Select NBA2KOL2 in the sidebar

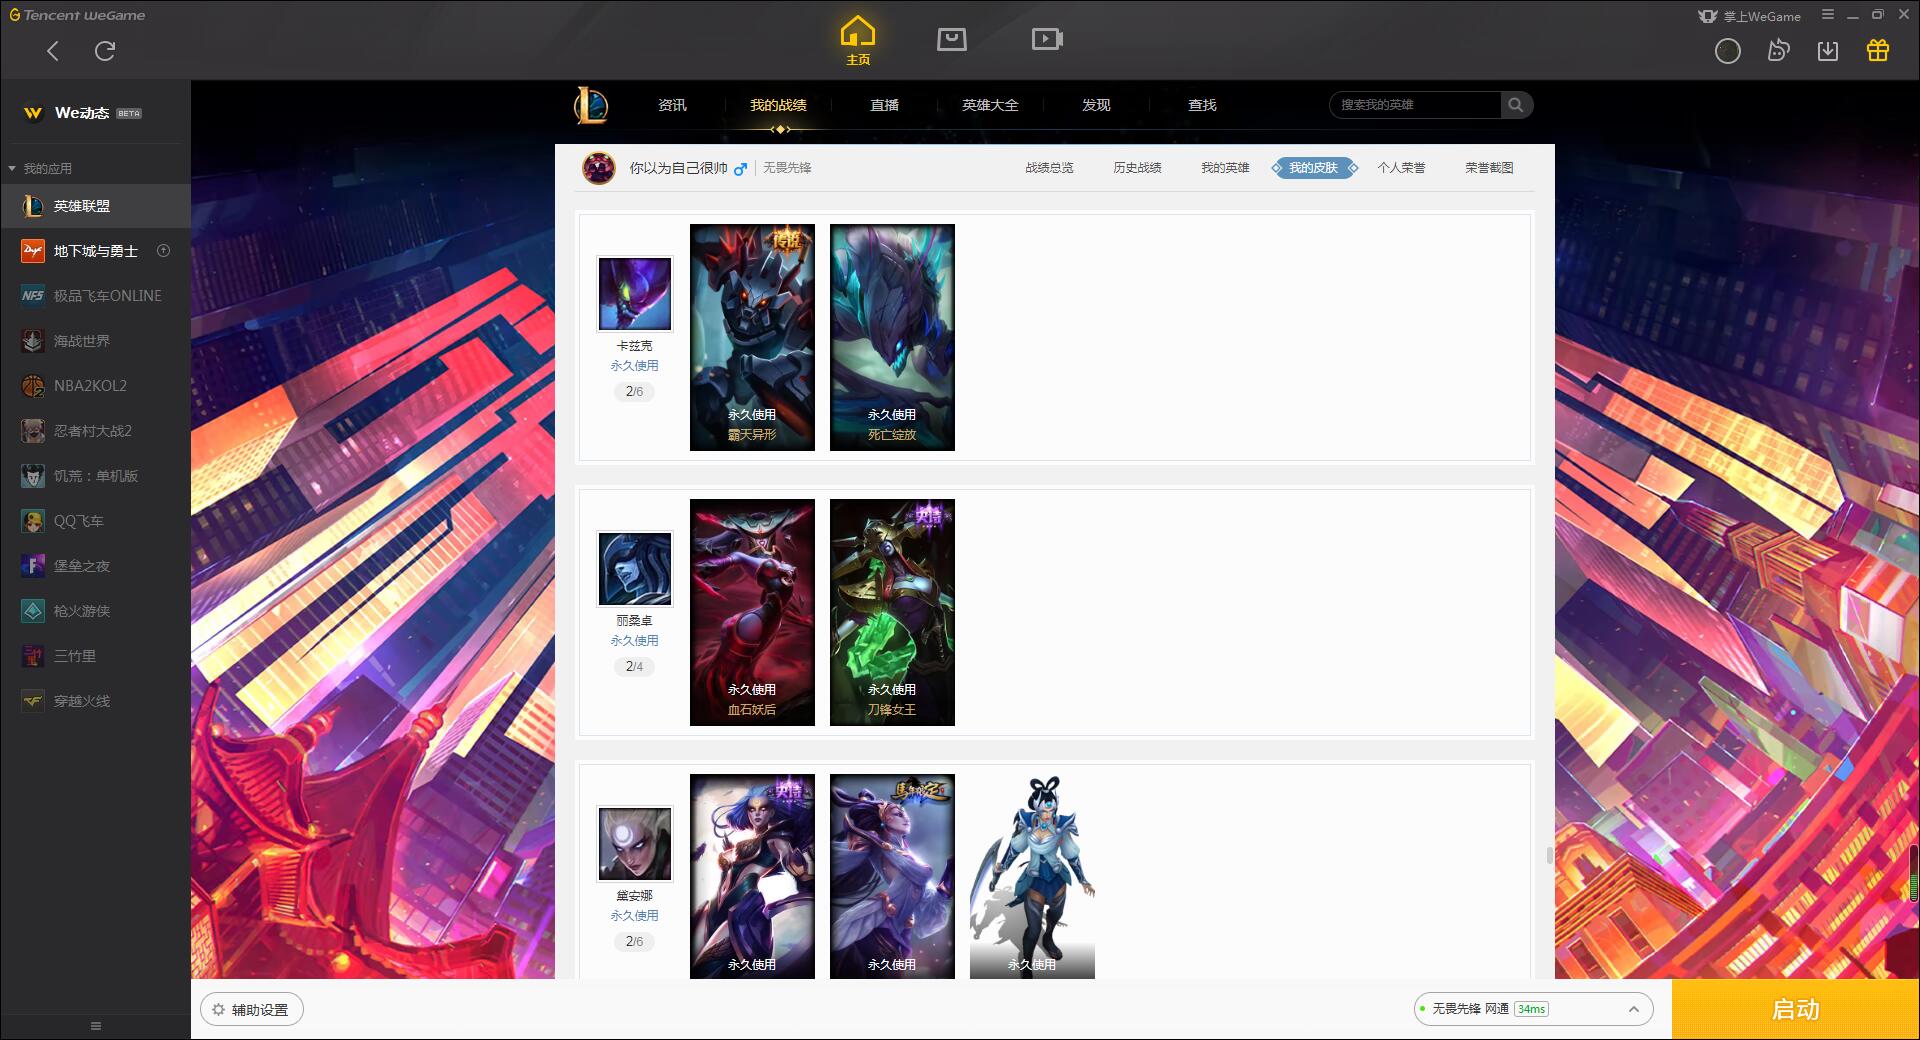[96, 386]
